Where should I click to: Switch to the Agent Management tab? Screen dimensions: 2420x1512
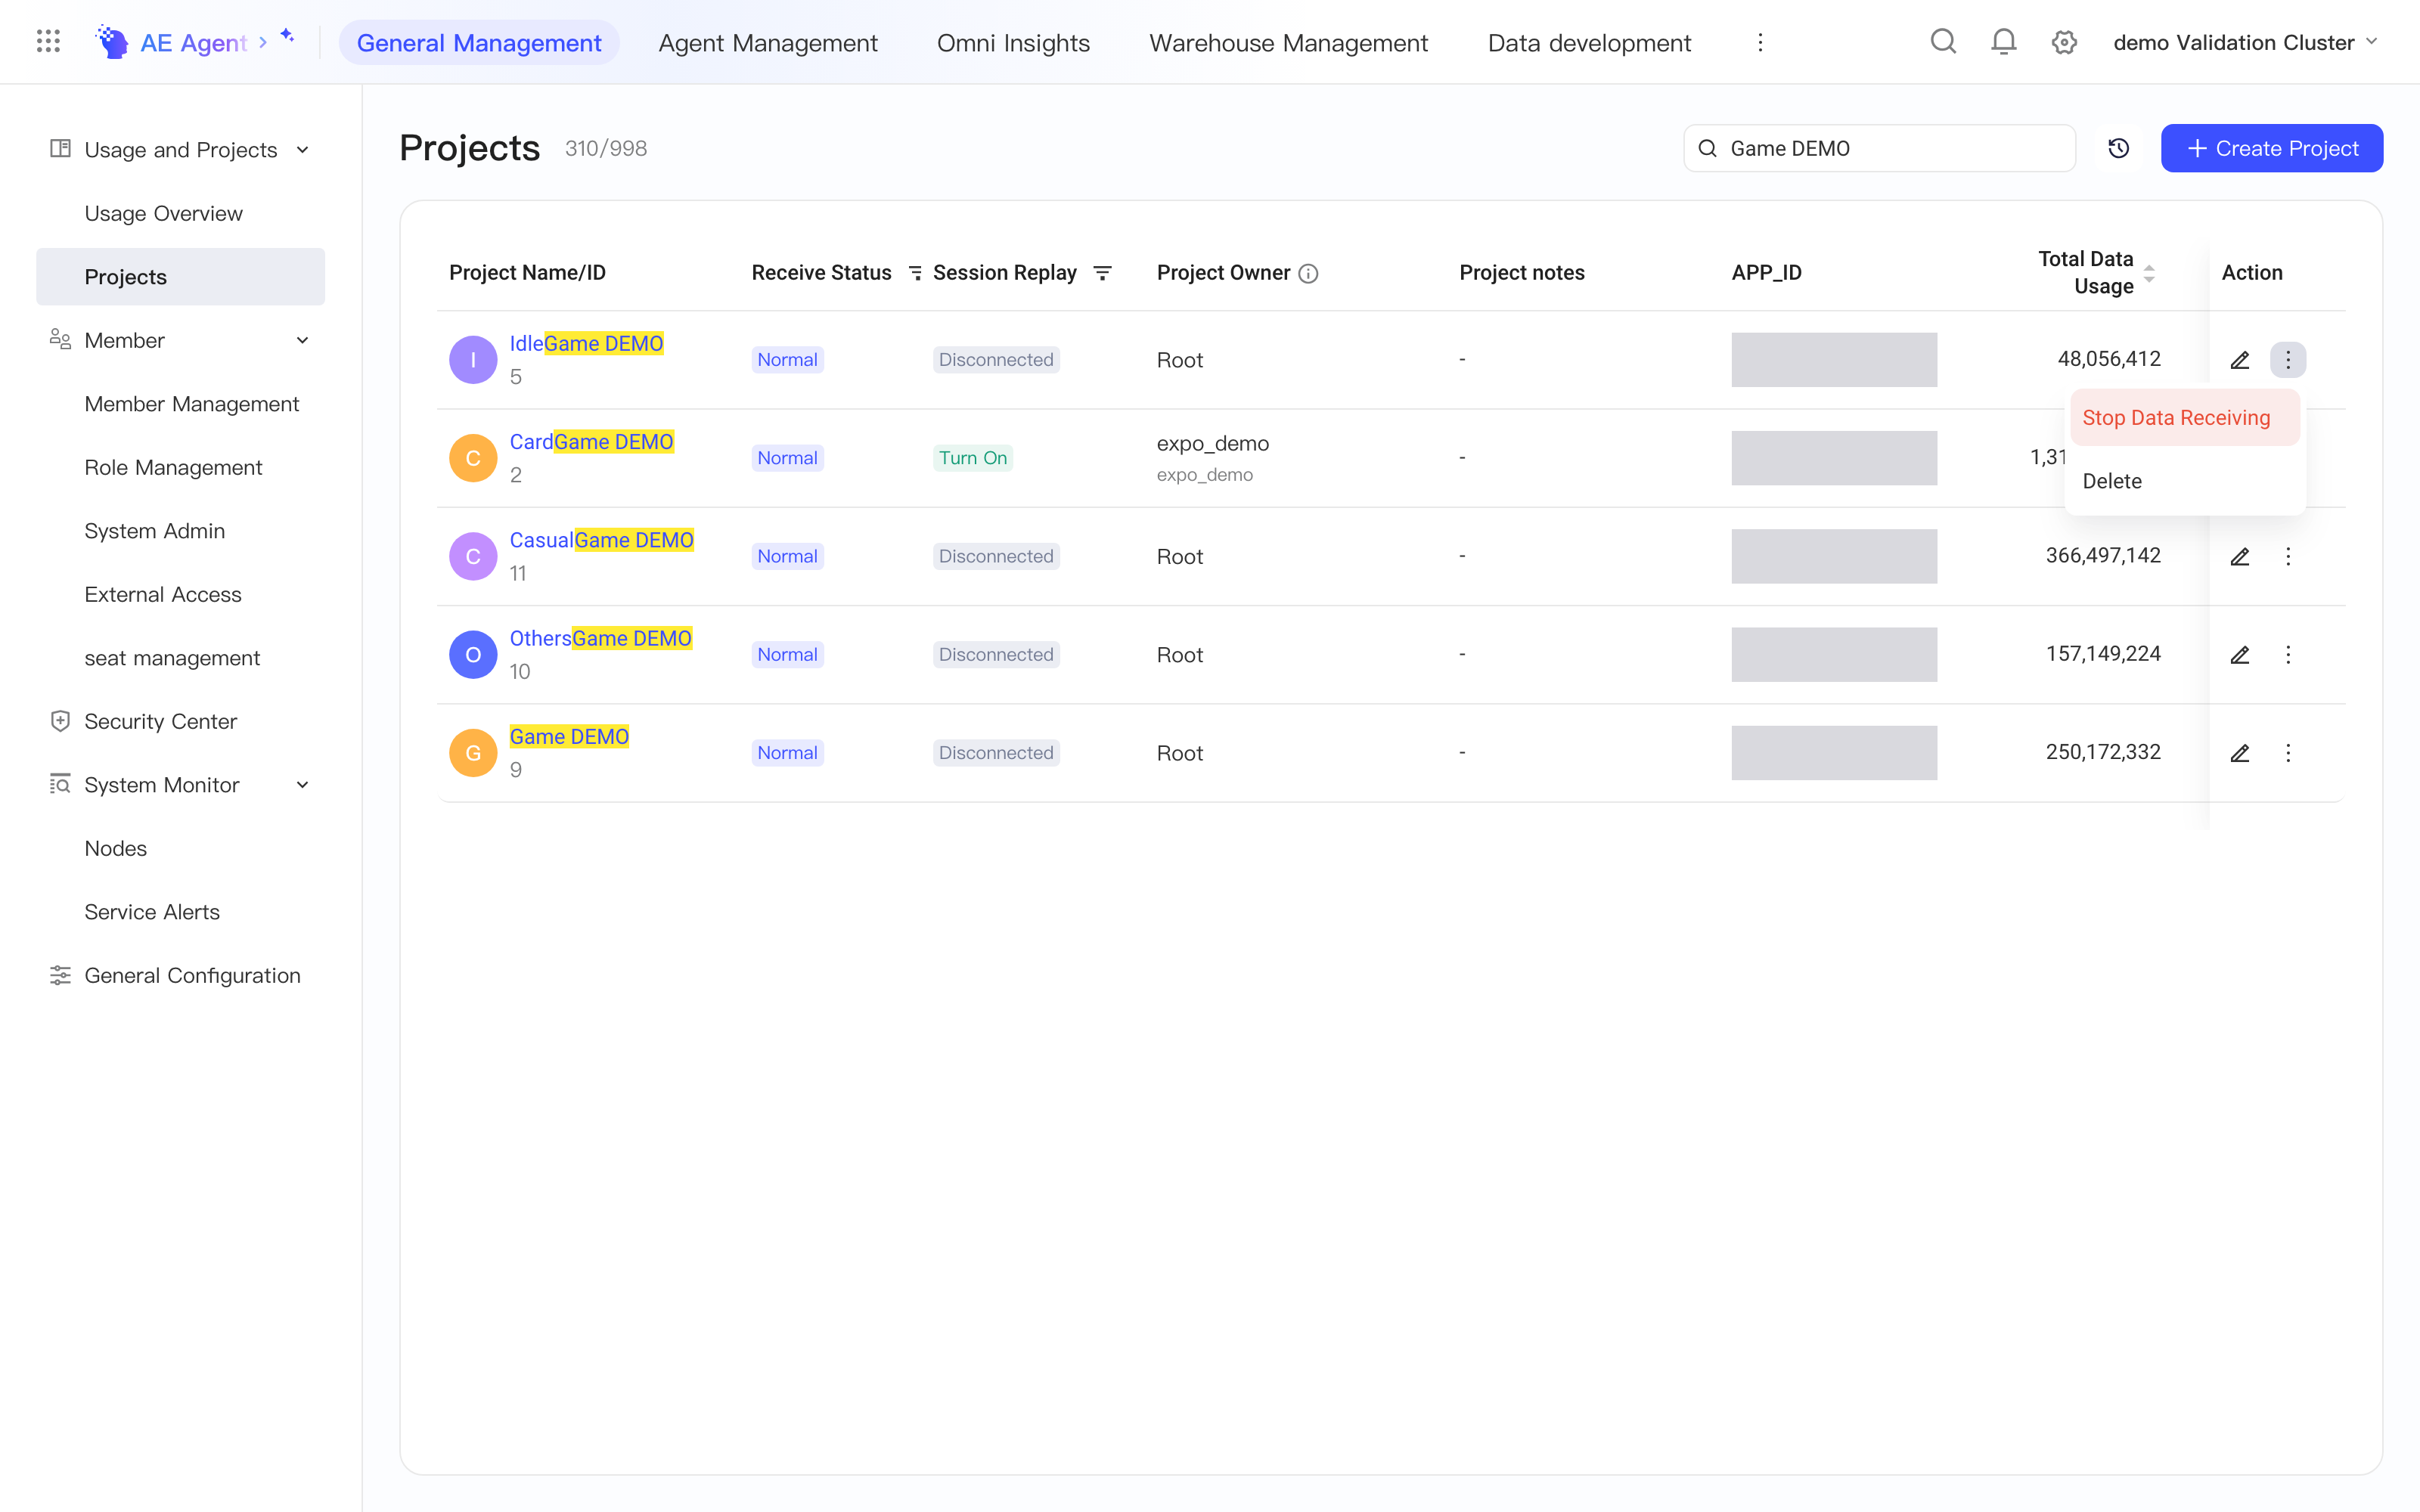pyautogui.click(x=767, y=42)
